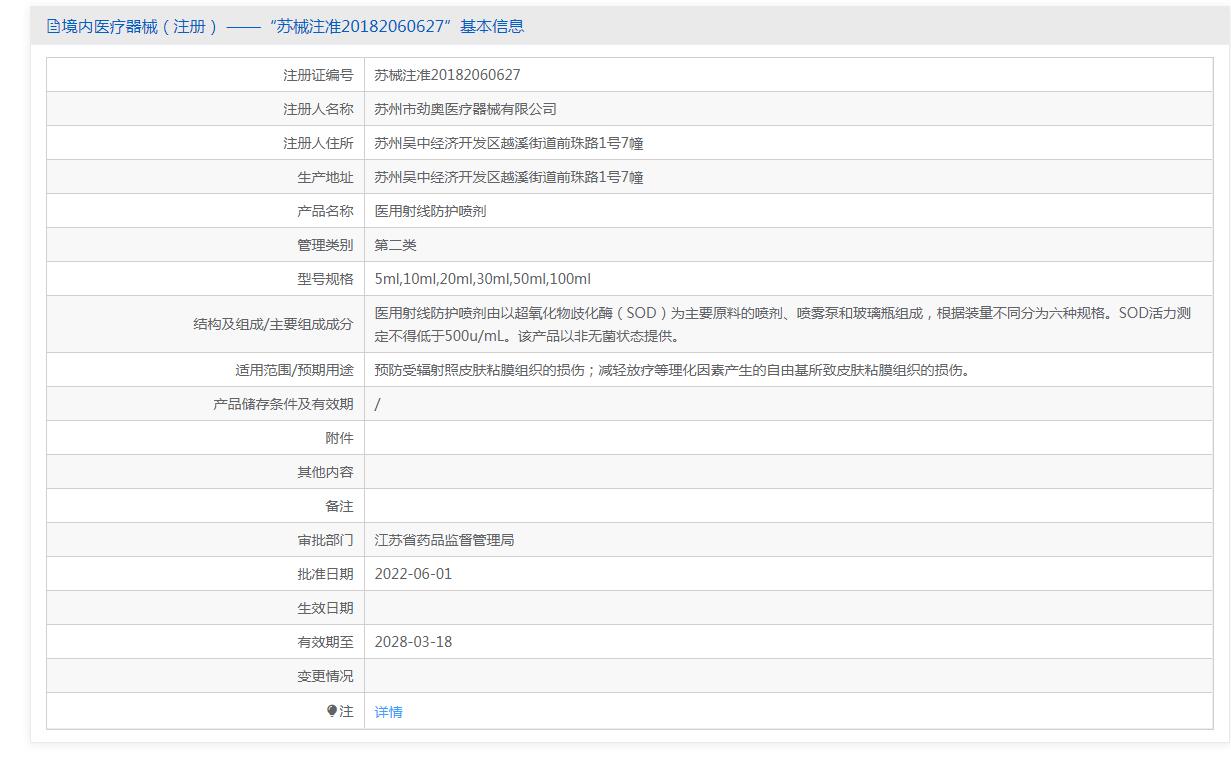Click the 变更情况 row label
The image size is (1231, 759).
point(325,676)
